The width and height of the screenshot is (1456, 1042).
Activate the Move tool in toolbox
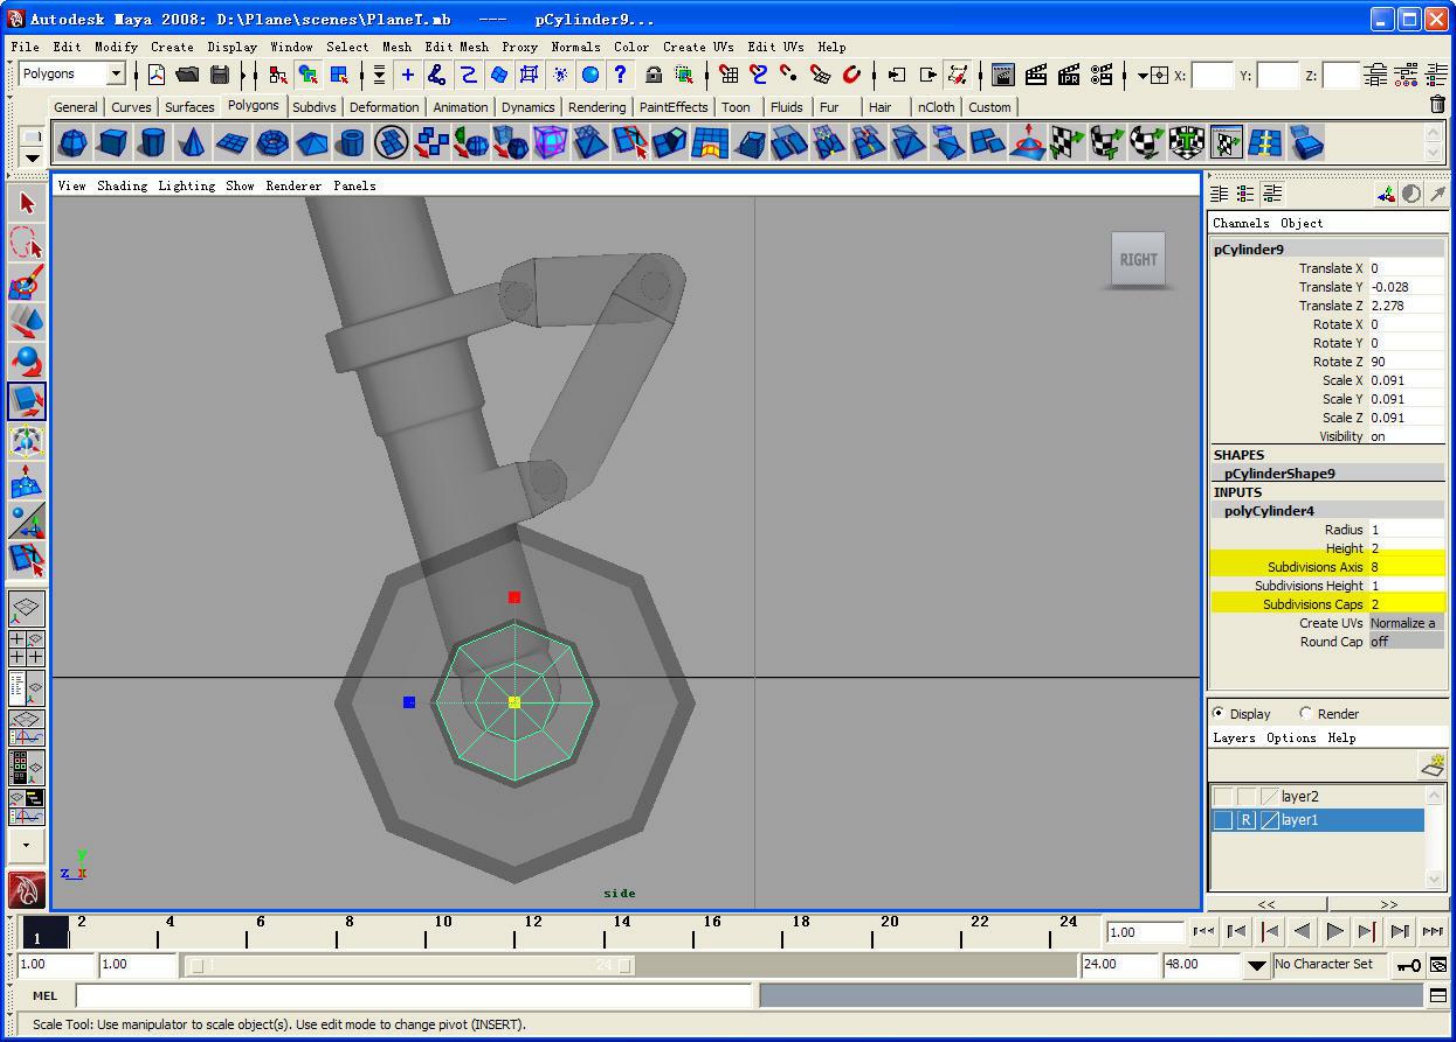[x=27, y=321]
